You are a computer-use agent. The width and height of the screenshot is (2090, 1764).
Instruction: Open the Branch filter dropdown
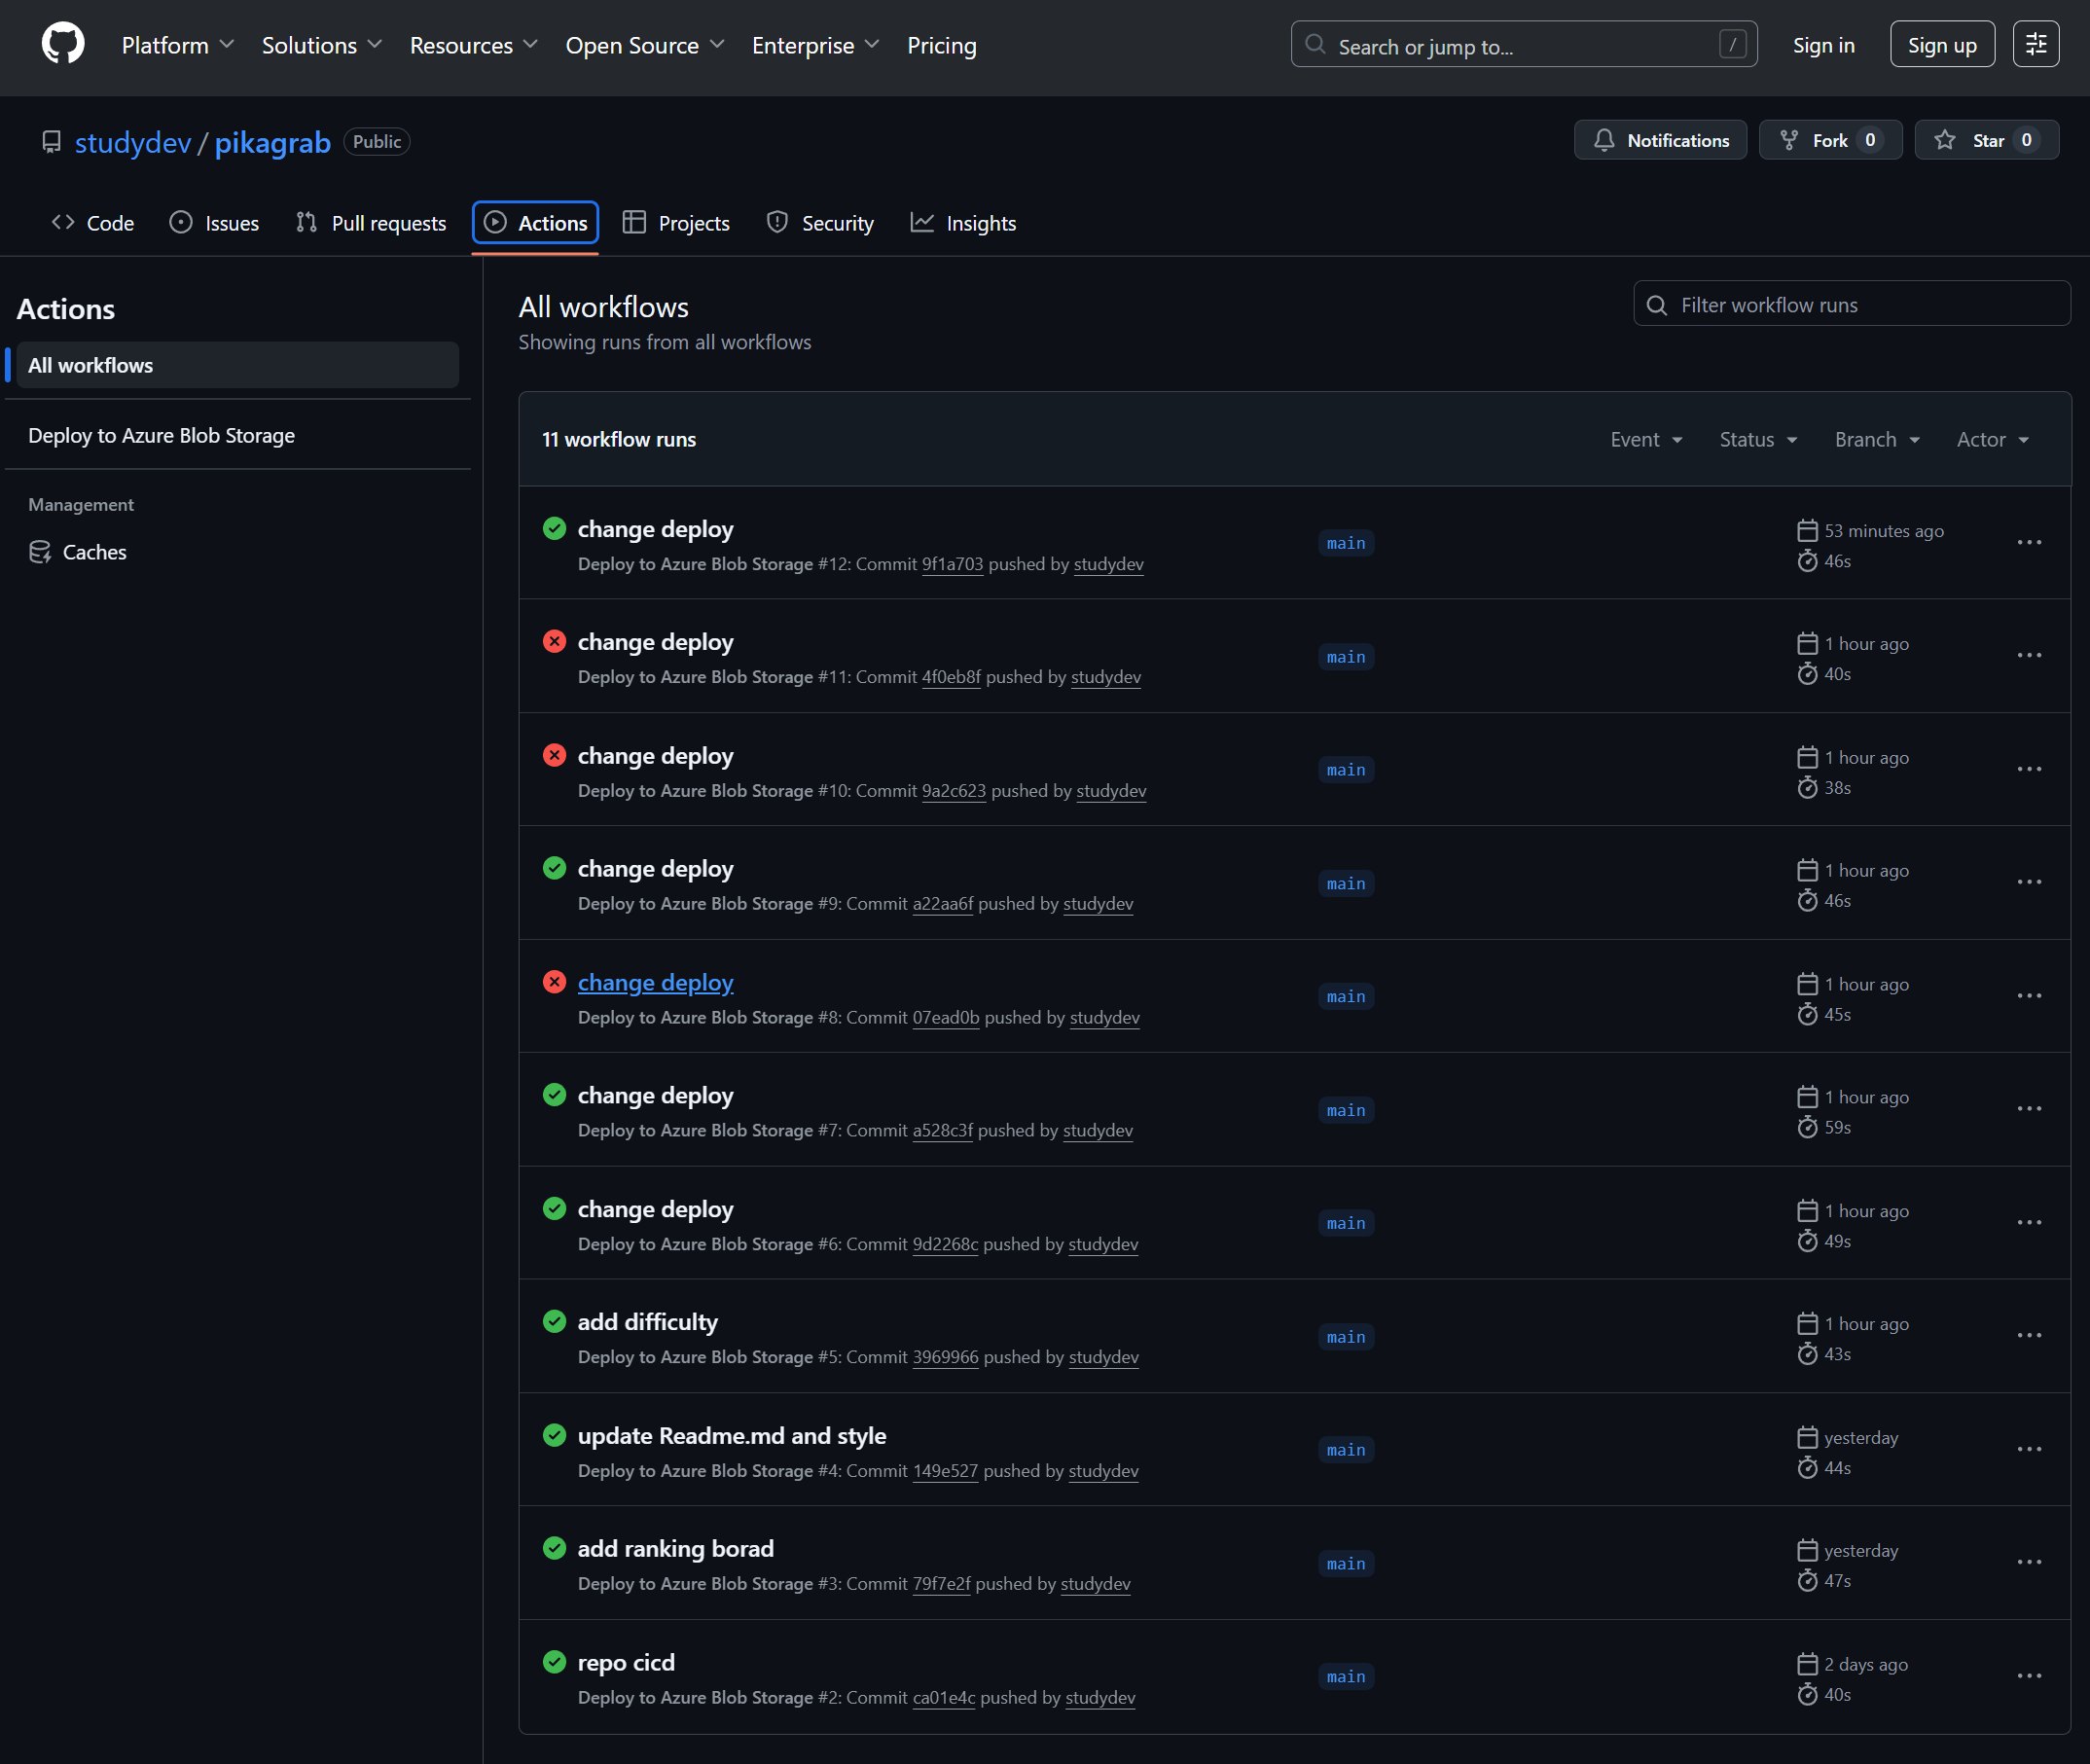pos(1876,440)
